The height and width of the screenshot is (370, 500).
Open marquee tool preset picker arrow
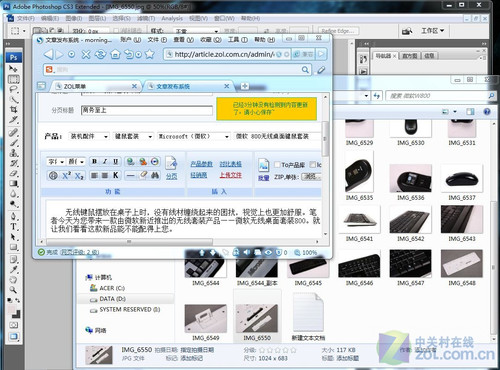[24, 31]
